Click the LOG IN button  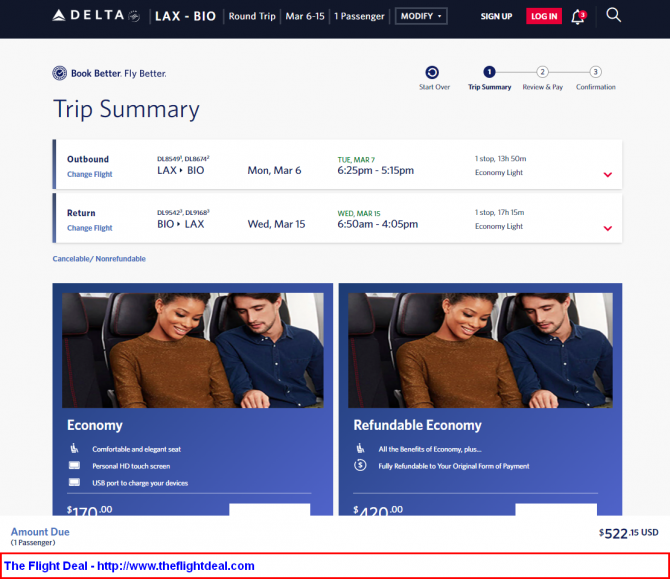(544, 16)
